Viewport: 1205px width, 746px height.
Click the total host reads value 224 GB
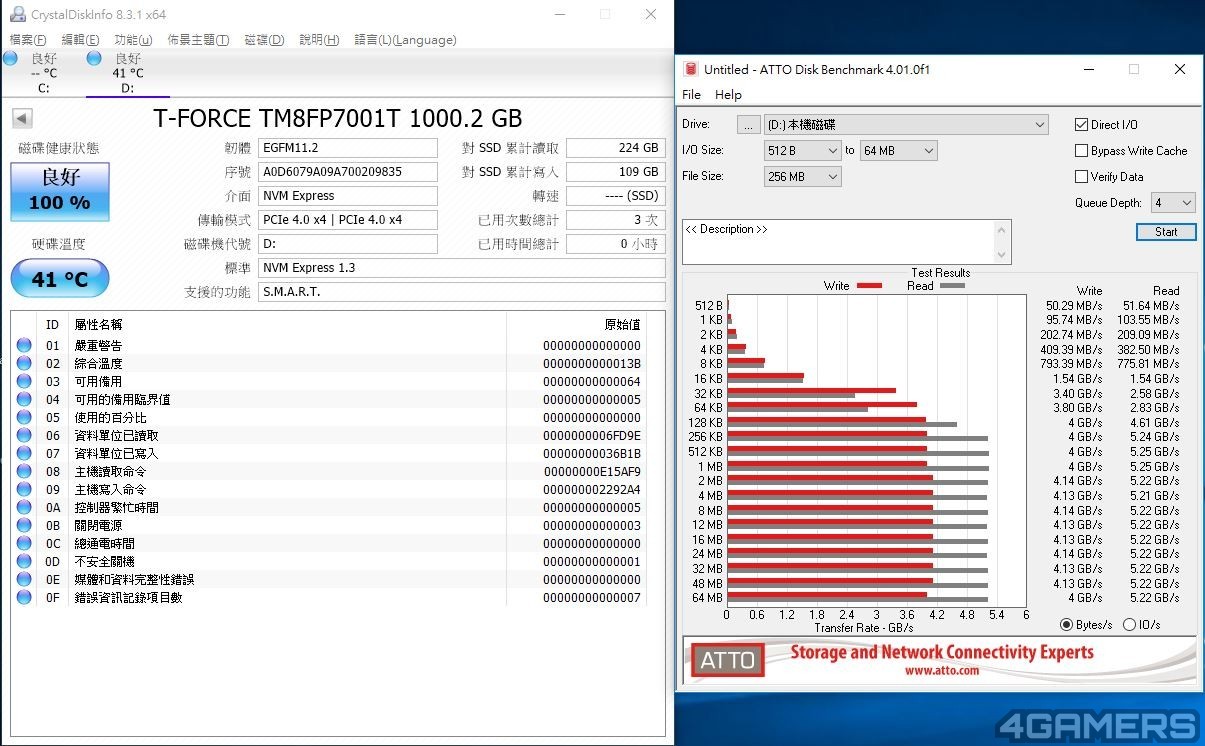[x=616, y=148]
